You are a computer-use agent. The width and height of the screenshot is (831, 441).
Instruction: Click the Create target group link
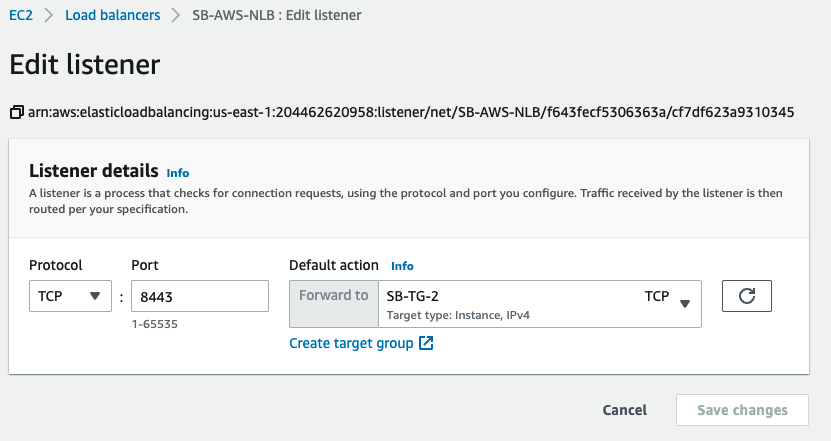(351, 344)
